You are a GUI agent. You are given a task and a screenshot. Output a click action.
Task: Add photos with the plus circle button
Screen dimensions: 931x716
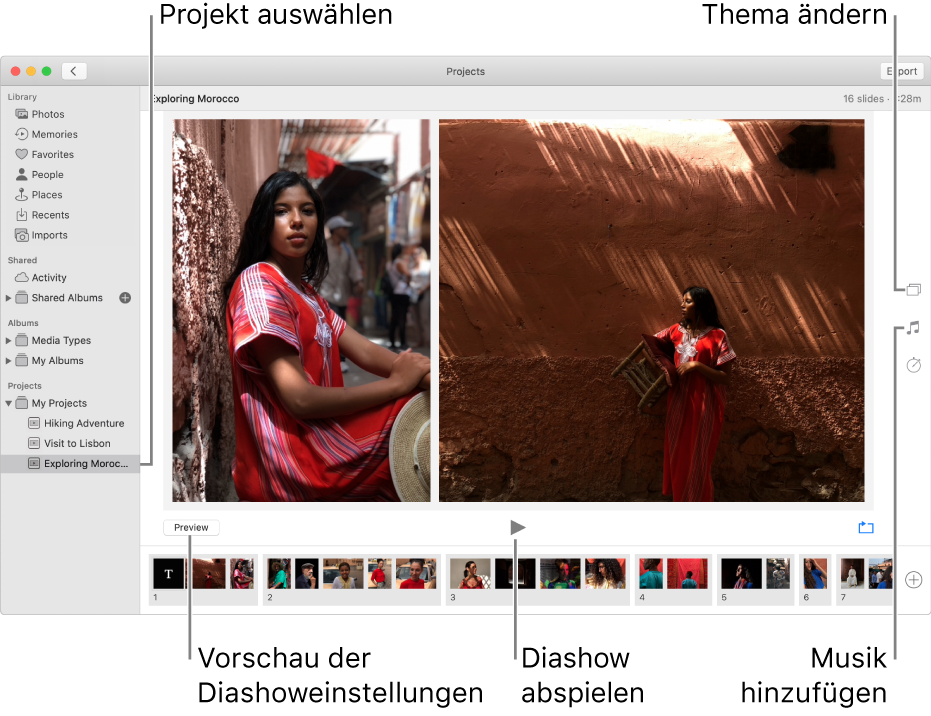coord(913,580)
